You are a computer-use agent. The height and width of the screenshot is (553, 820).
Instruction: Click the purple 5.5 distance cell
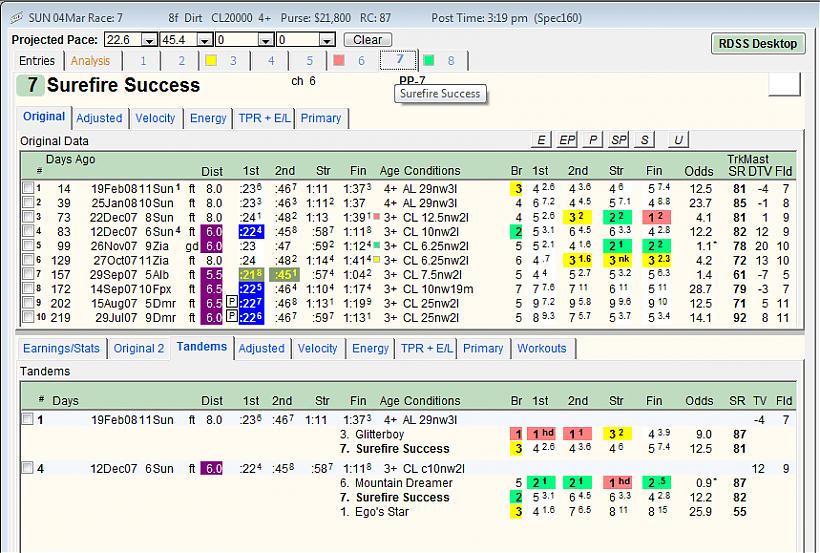(212, 274)
